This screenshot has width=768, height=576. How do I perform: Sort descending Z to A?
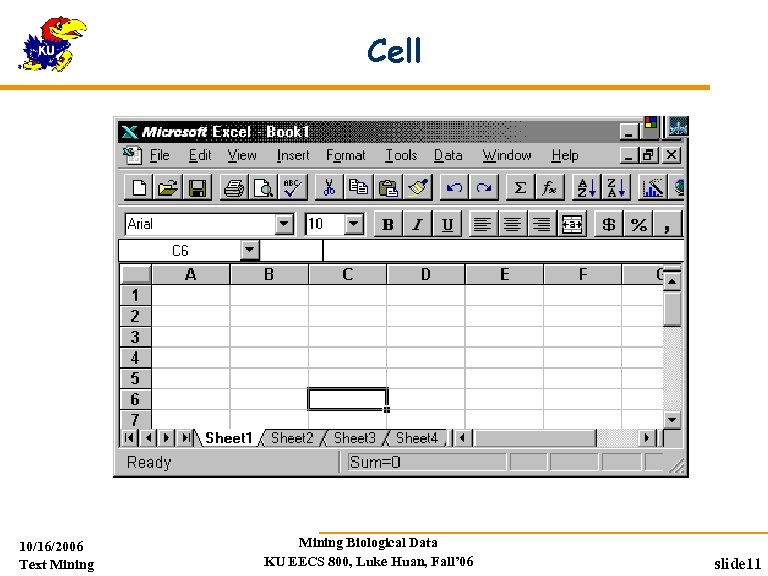(616, 187)
